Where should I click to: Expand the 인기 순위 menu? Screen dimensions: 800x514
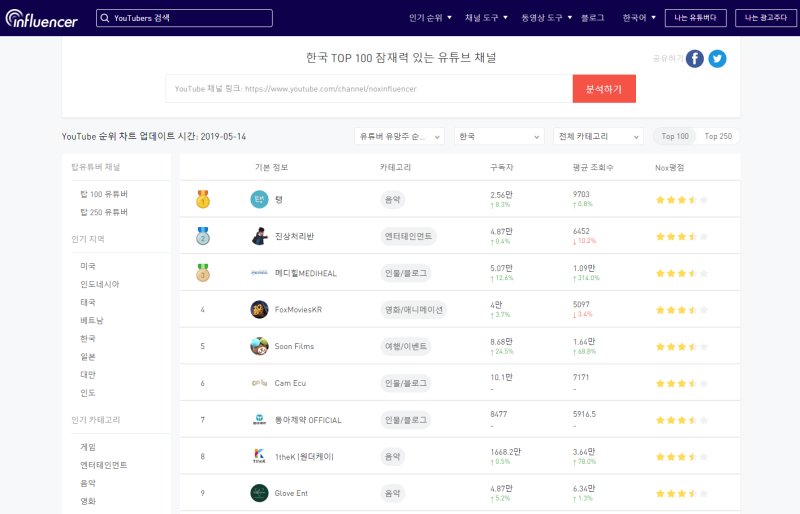[x=430, y=18]
